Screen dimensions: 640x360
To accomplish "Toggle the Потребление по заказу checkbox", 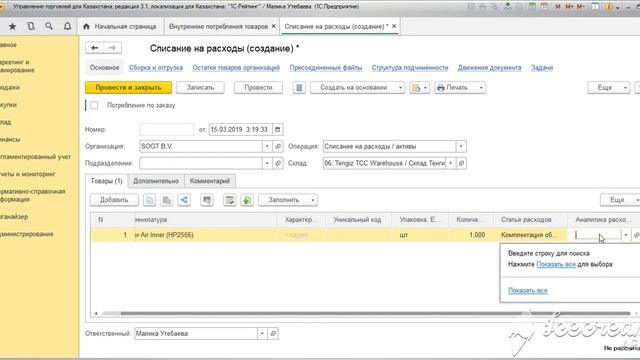I will [x=94, y=105].
